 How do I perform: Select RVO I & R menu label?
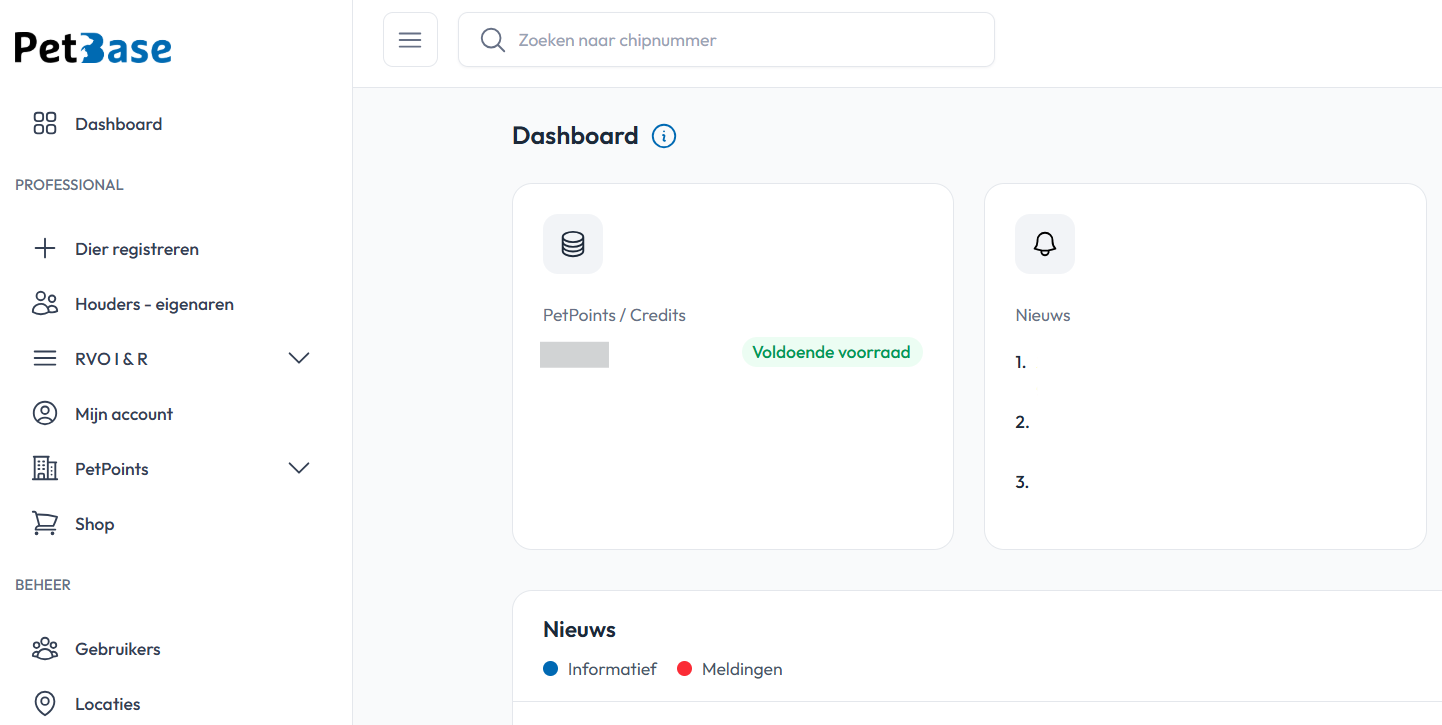pos(111,359)
